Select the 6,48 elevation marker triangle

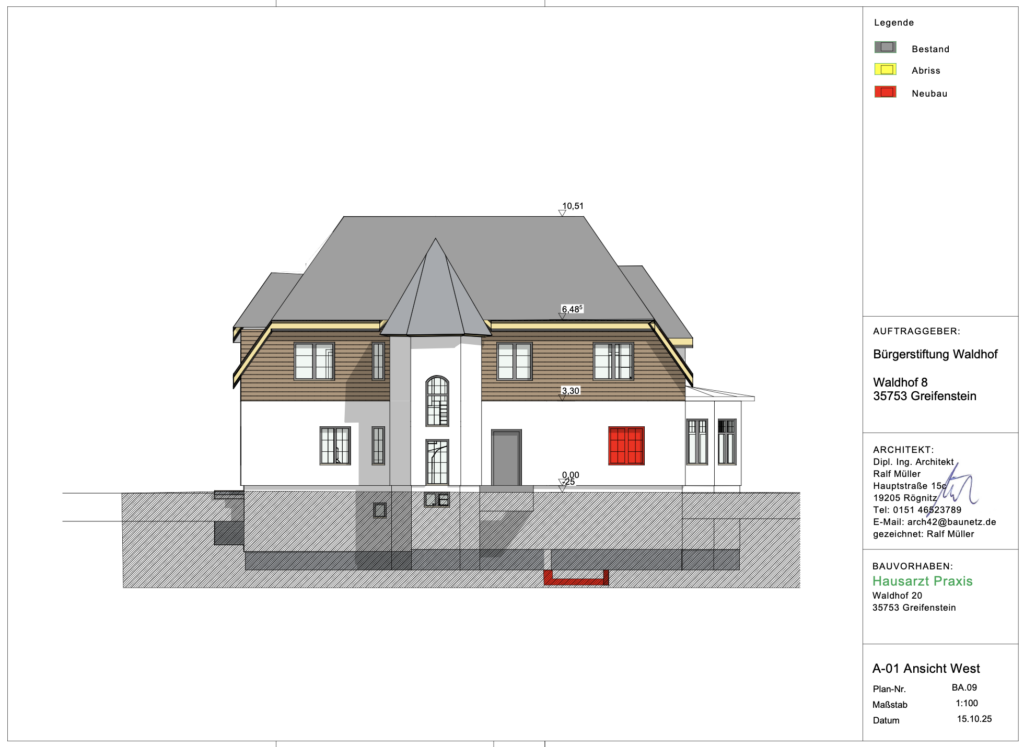point(563,315)
